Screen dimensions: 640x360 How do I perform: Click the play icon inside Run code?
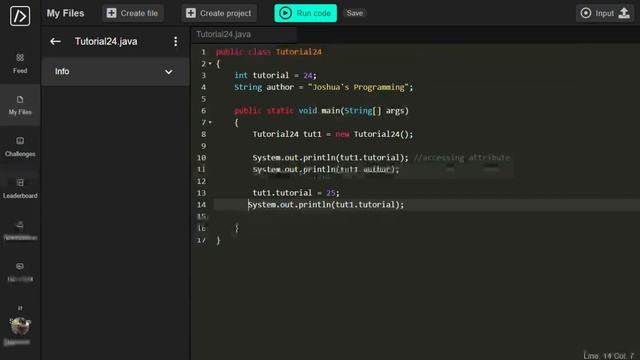pos(285,13)
